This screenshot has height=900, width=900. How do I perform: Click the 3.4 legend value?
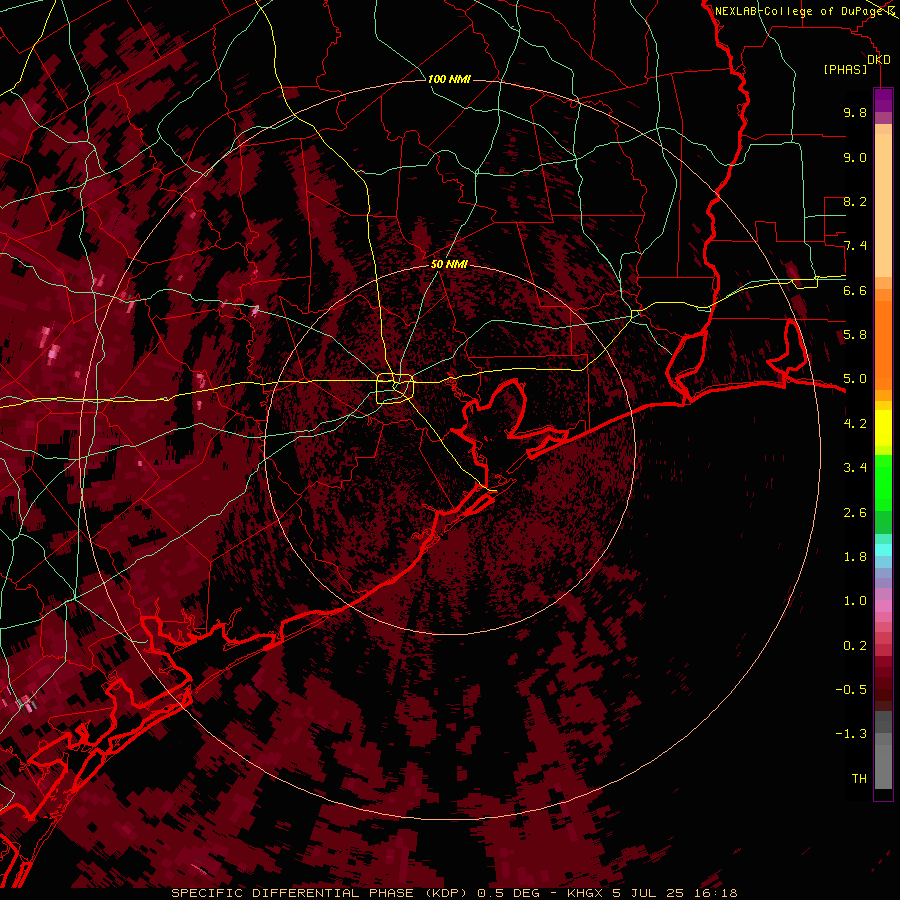click(855, 468)
